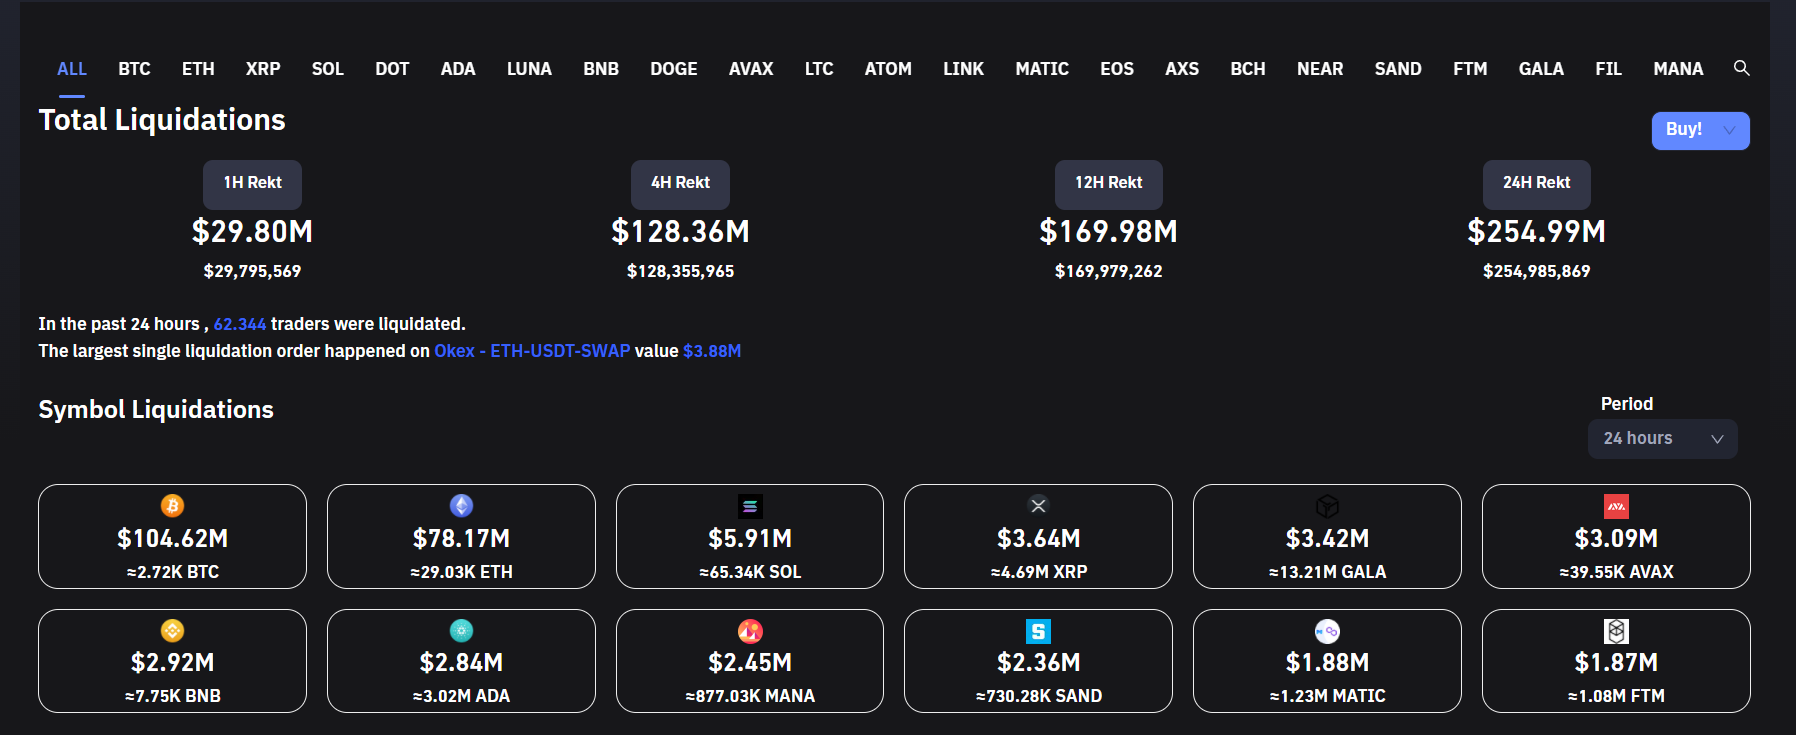Click the XRP logo icon

pyautogui.click(x=1038, y=506)
